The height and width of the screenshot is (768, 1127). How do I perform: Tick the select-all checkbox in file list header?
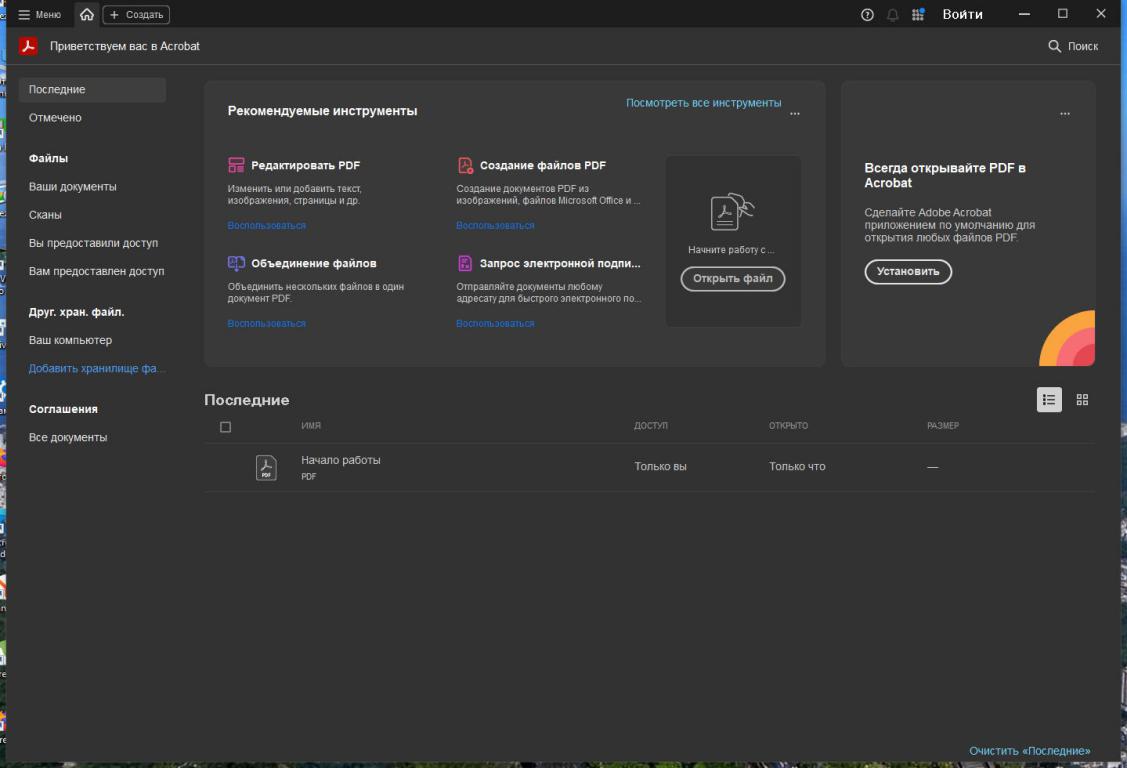(x=225, y=427)
